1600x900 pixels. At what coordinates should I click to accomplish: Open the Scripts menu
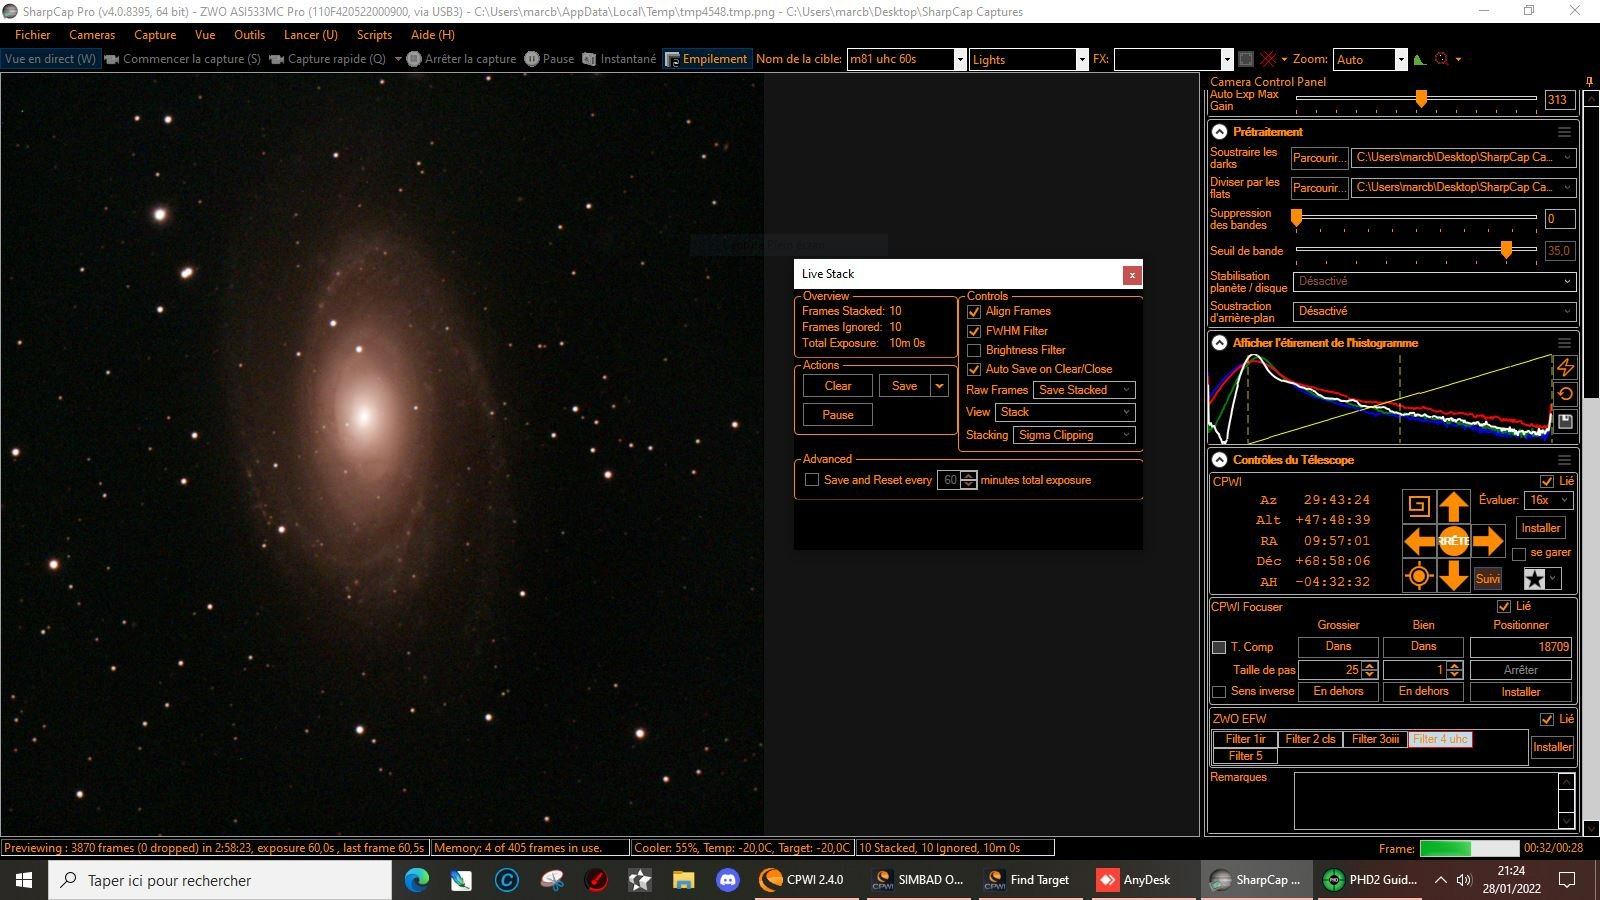(x=374, y=34)
